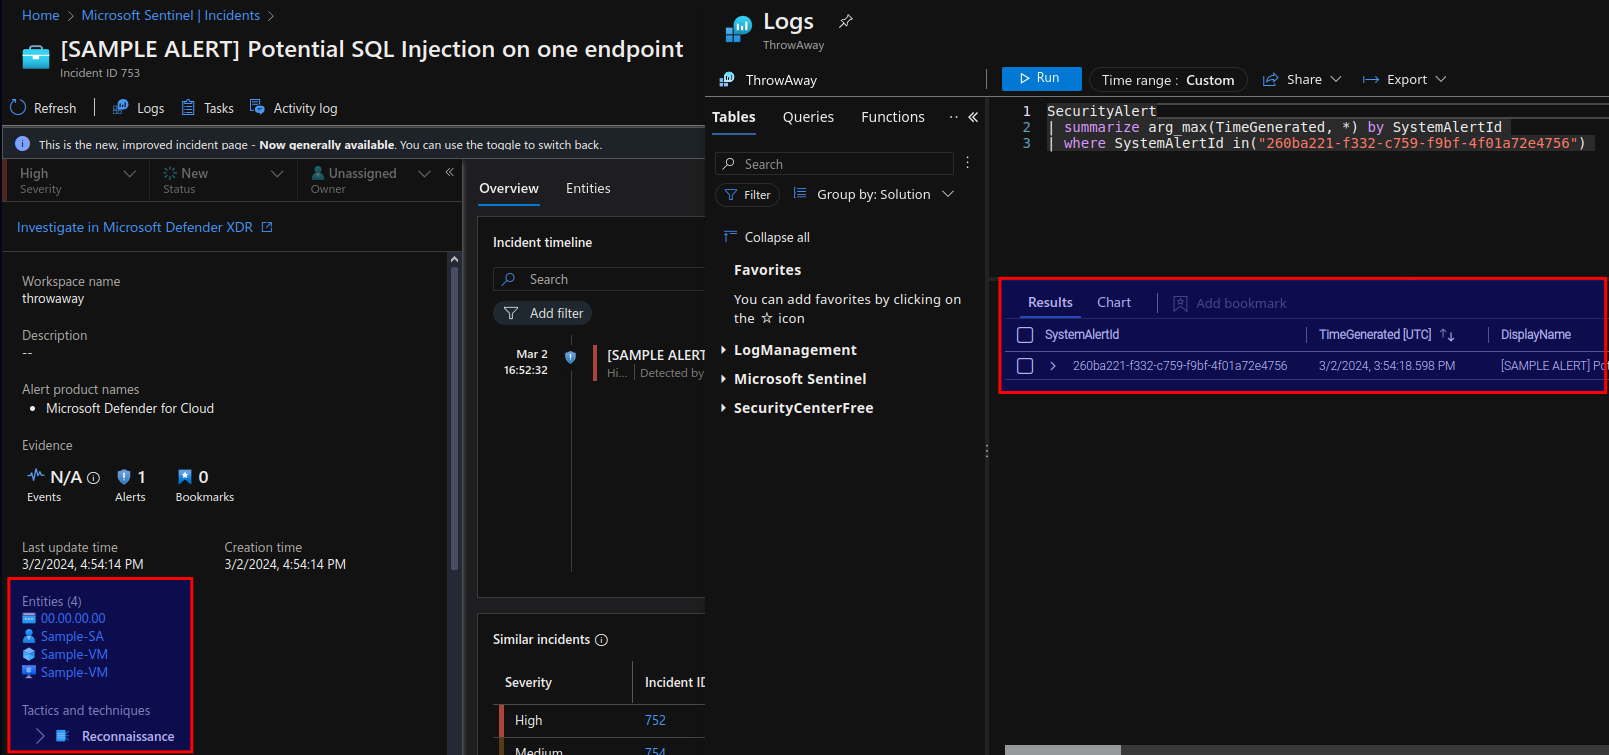1609x755 pixels.
Task: Click the Refresh icon in incident toolbar
Action: [x=18, y=108]
